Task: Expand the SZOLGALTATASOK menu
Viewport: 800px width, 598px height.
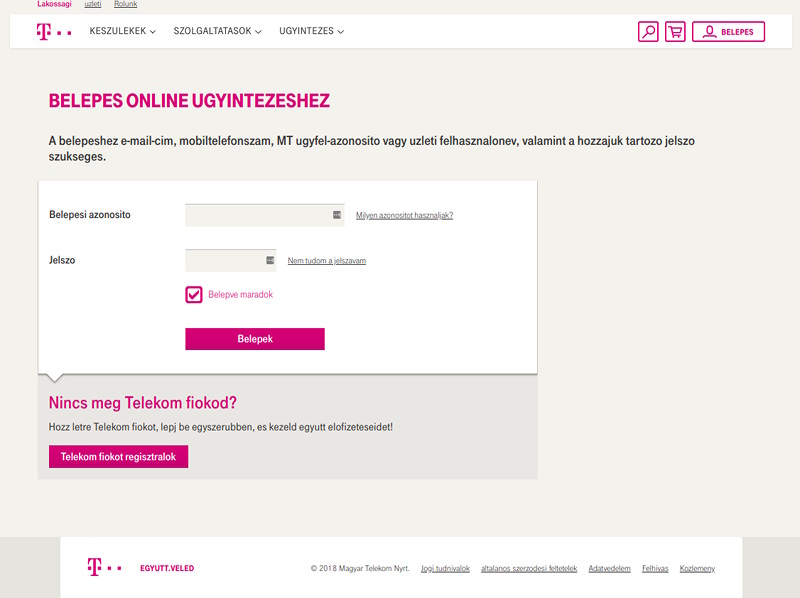Action: [x=217, y=31]
